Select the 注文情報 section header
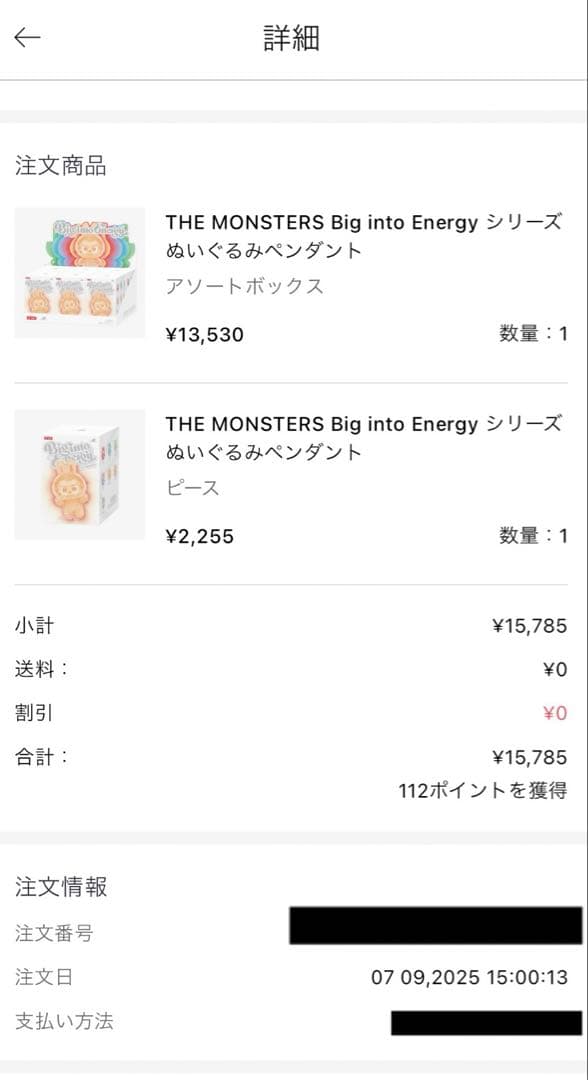This screenshot has height=1080, width=588. click(58, 887)
